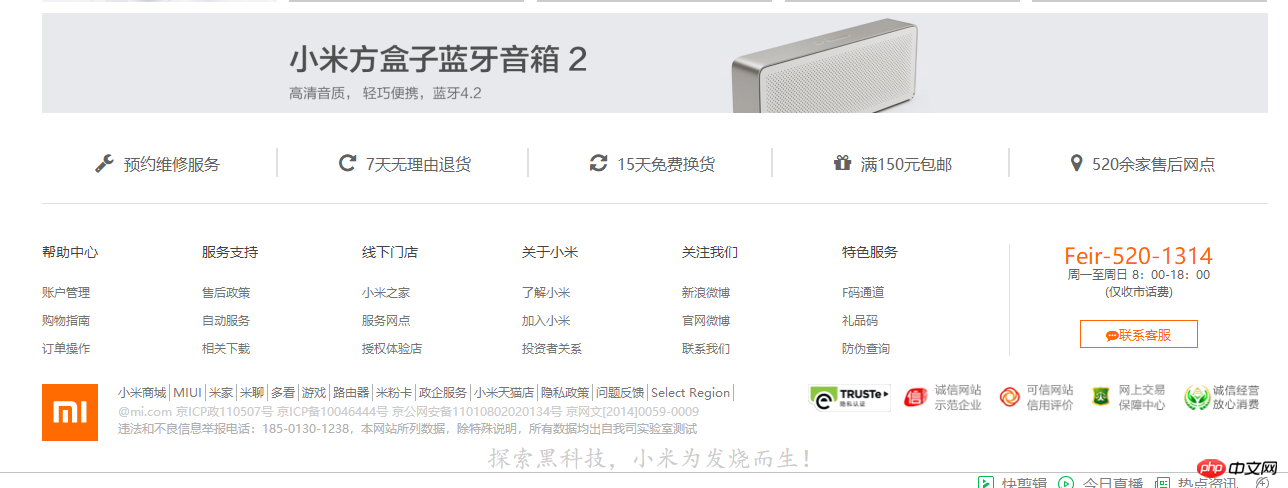Click the 多看 footer link

click(283, 392)
